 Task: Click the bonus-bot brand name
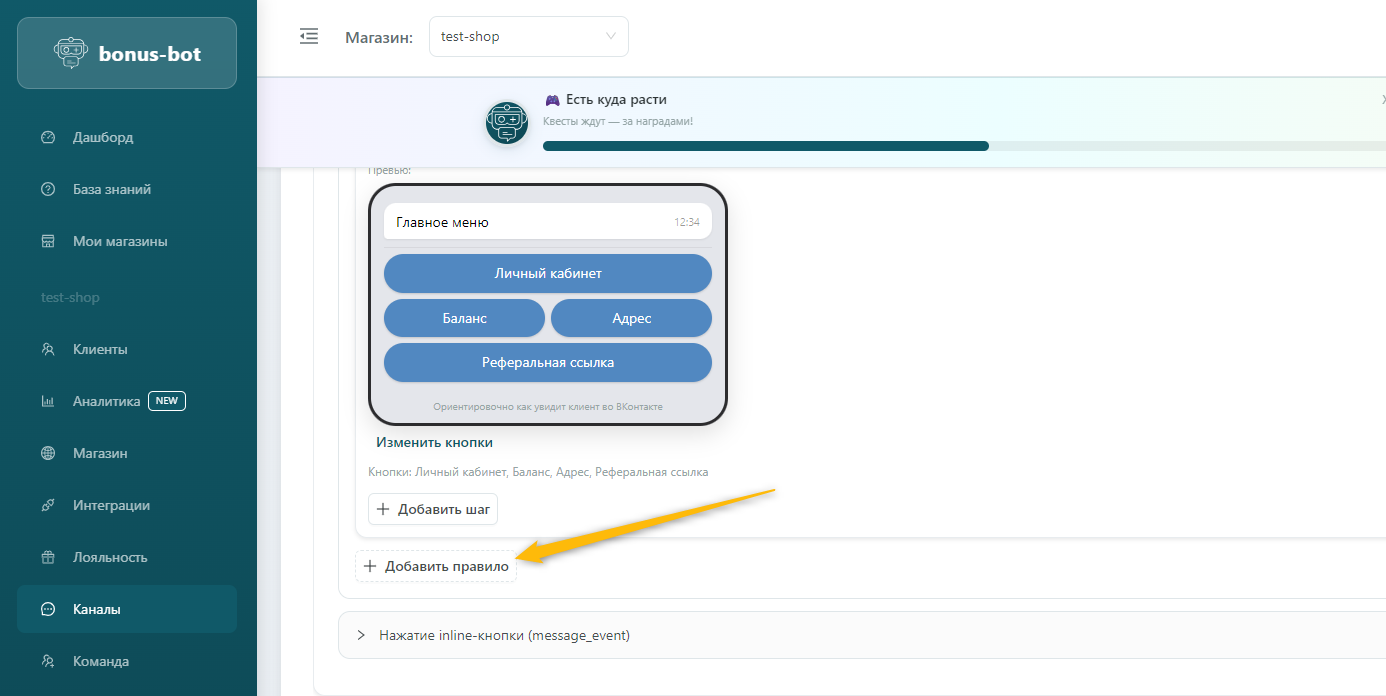pos(150,54)
